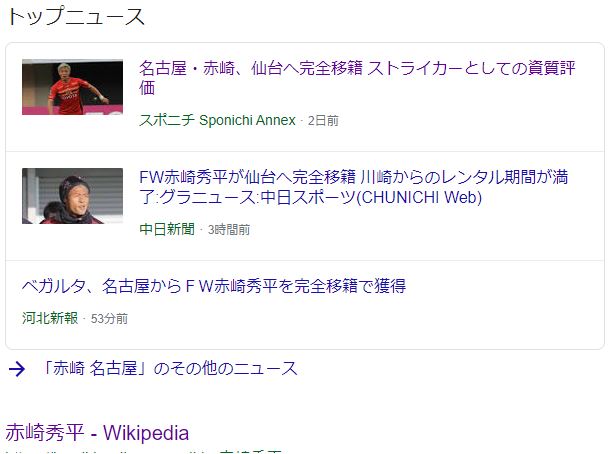Open headline 名古屋・赤崎、仙台へ完全移籍
This screenshot has width=608, height=454.
click(357, 78)
